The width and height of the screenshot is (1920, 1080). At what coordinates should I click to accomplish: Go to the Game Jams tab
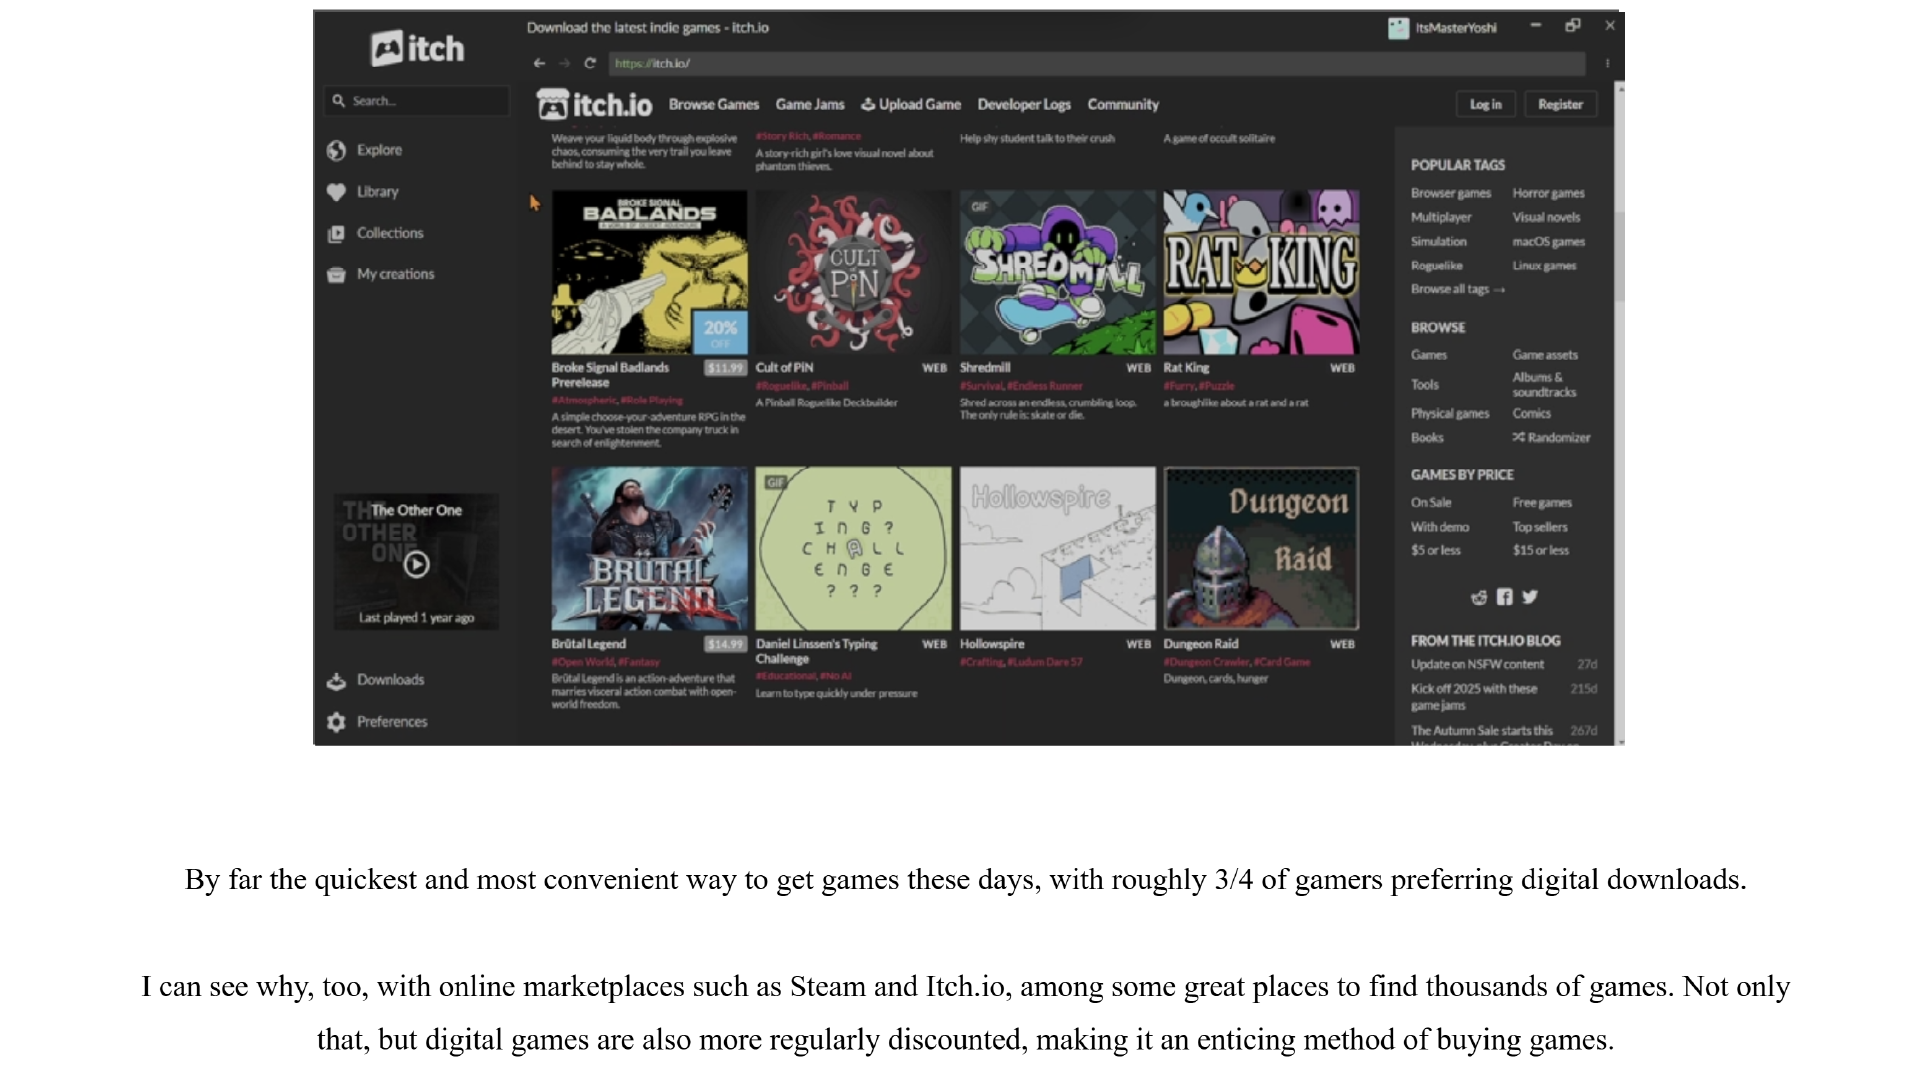pyautogui.click(x=809, y=104)
